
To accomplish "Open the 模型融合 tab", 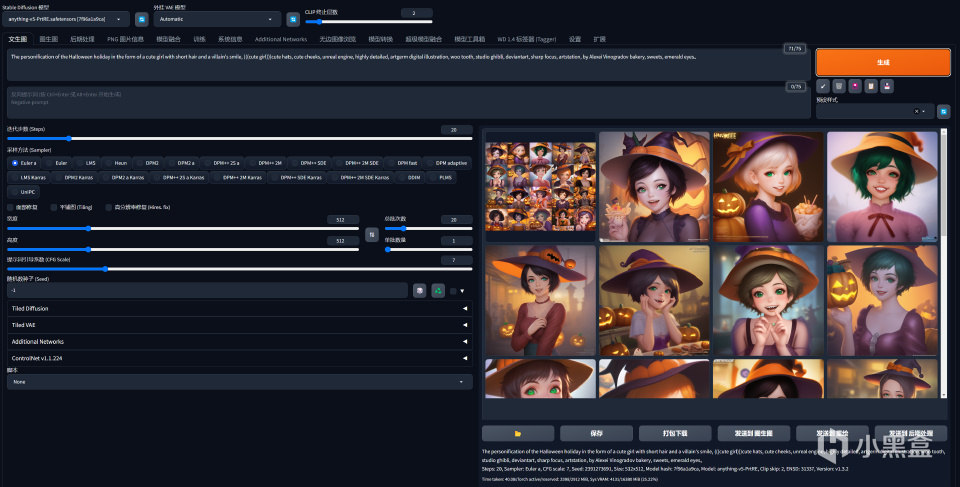I will click(168, 39).
